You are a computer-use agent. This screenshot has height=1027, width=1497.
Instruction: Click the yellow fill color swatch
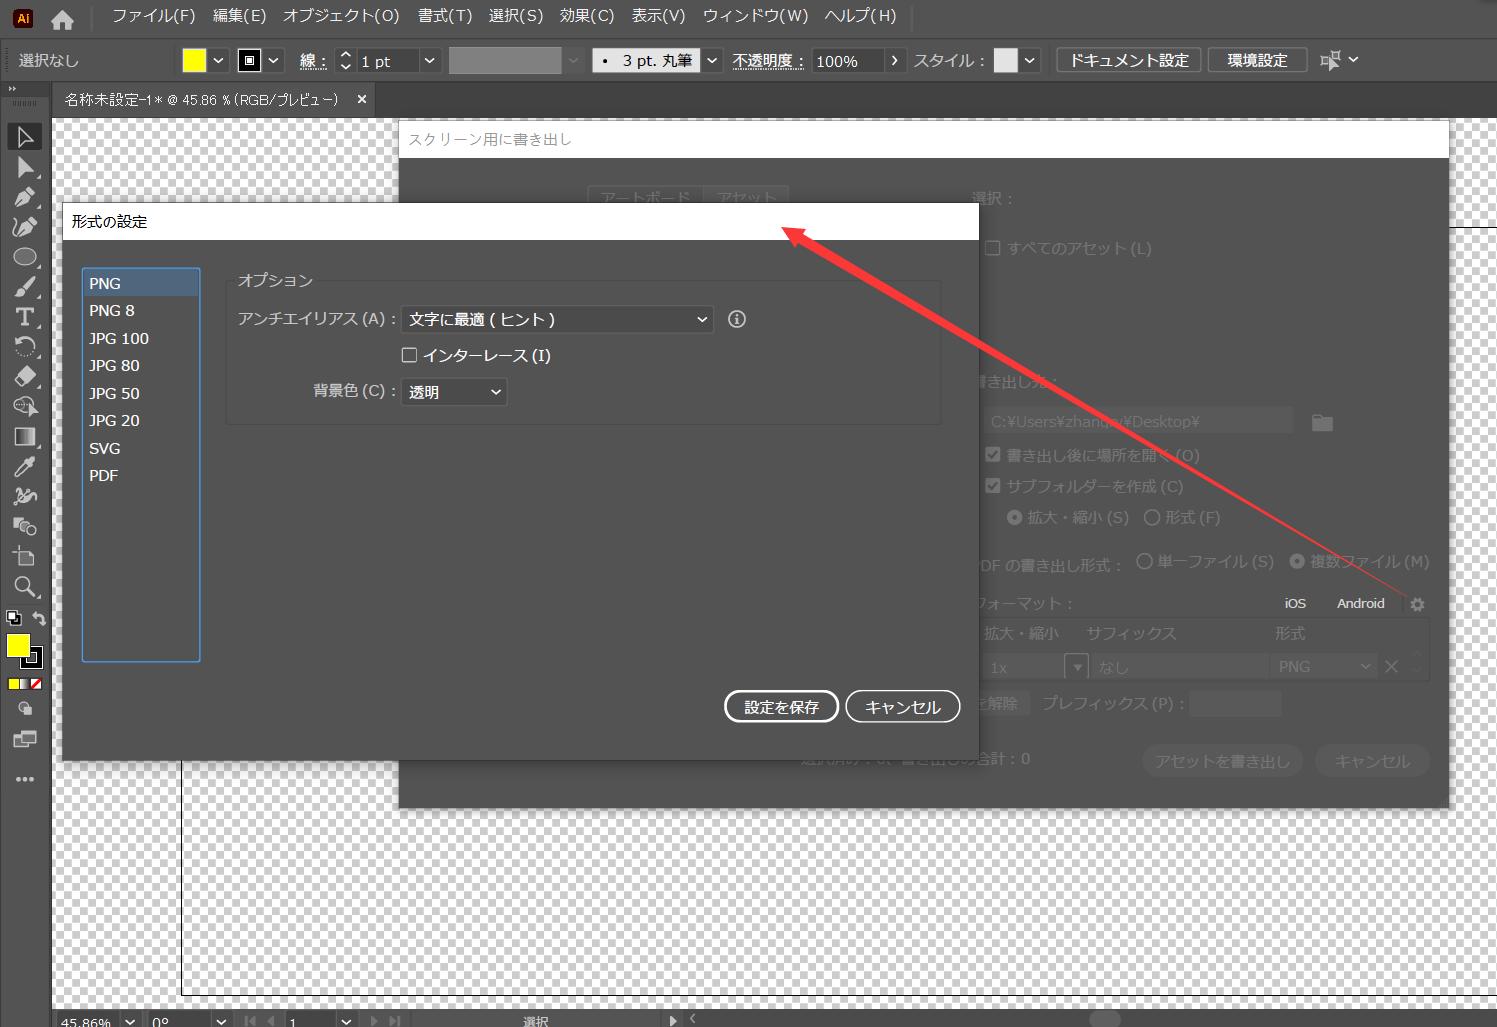19,646
